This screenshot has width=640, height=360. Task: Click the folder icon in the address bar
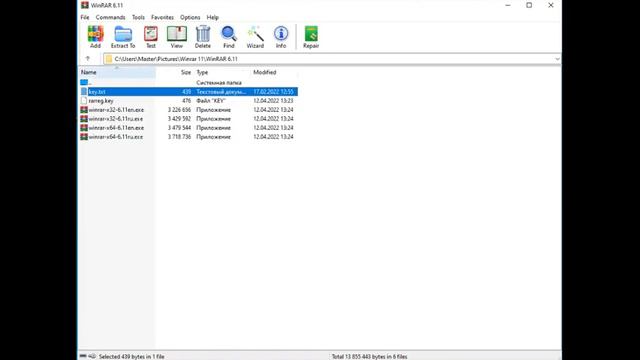click(109, 59)
